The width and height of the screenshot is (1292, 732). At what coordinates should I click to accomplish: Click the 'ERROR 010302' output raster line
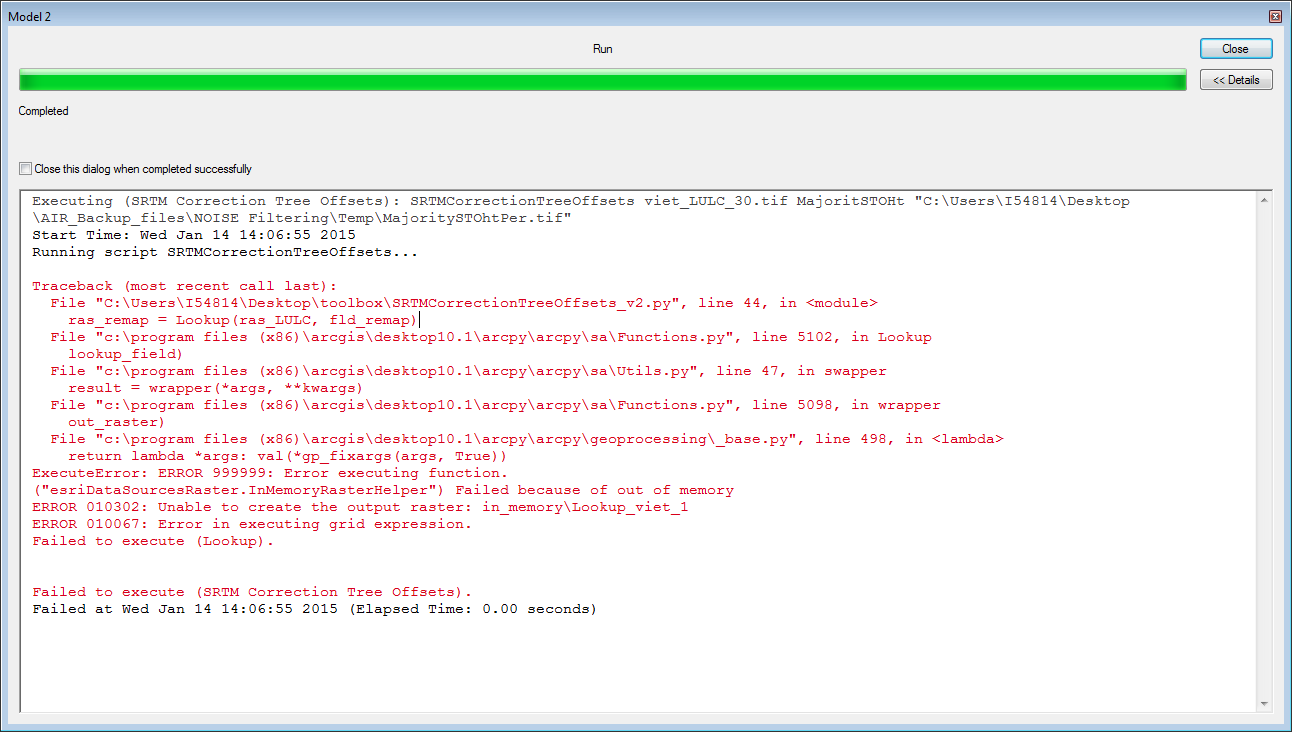[360, 507]
